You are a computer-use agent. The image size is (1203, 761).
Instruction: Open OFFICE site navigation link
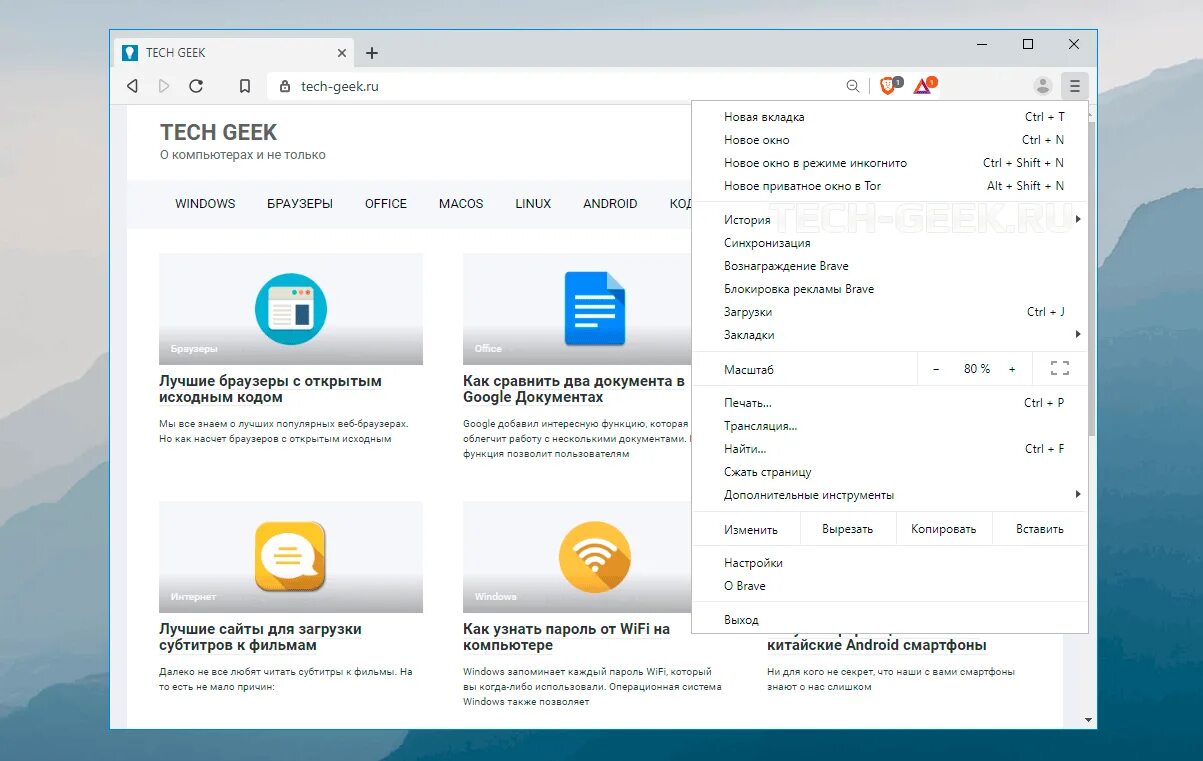point(386,203)
